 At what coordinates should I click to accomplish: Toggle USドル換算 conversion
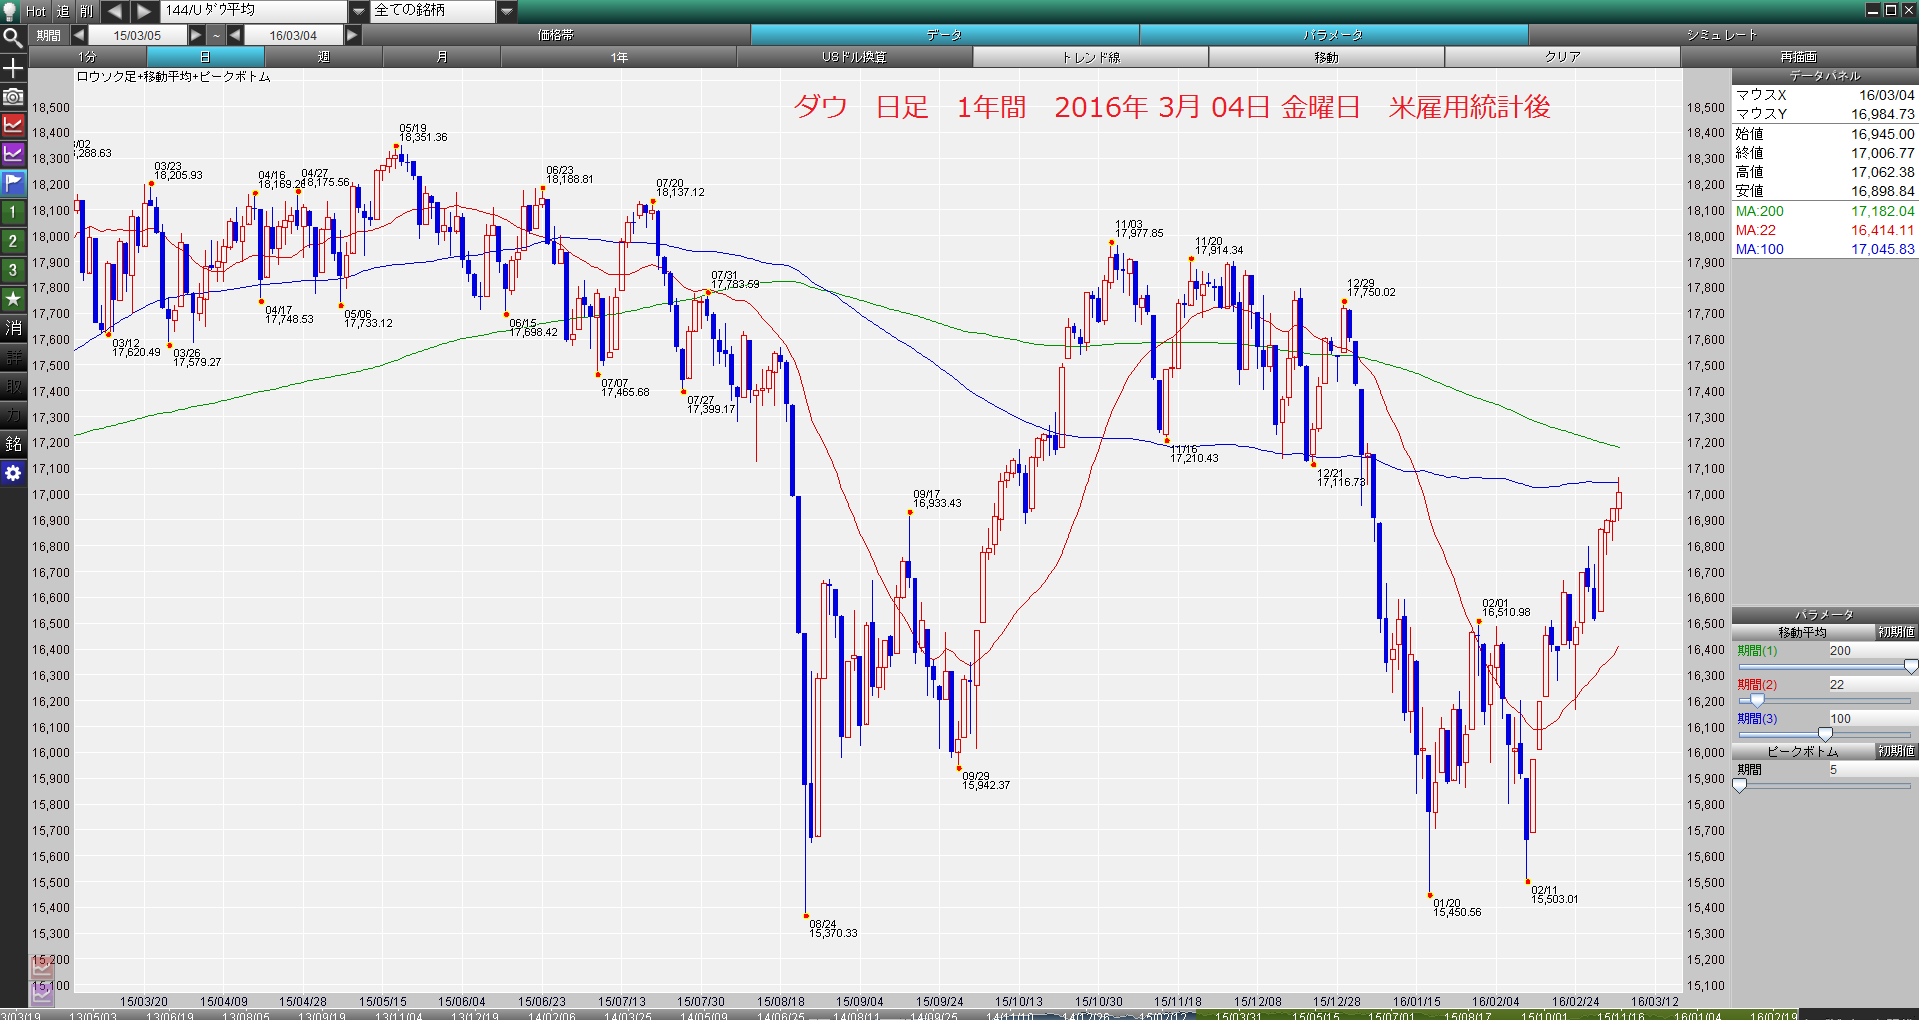point(855,57)
